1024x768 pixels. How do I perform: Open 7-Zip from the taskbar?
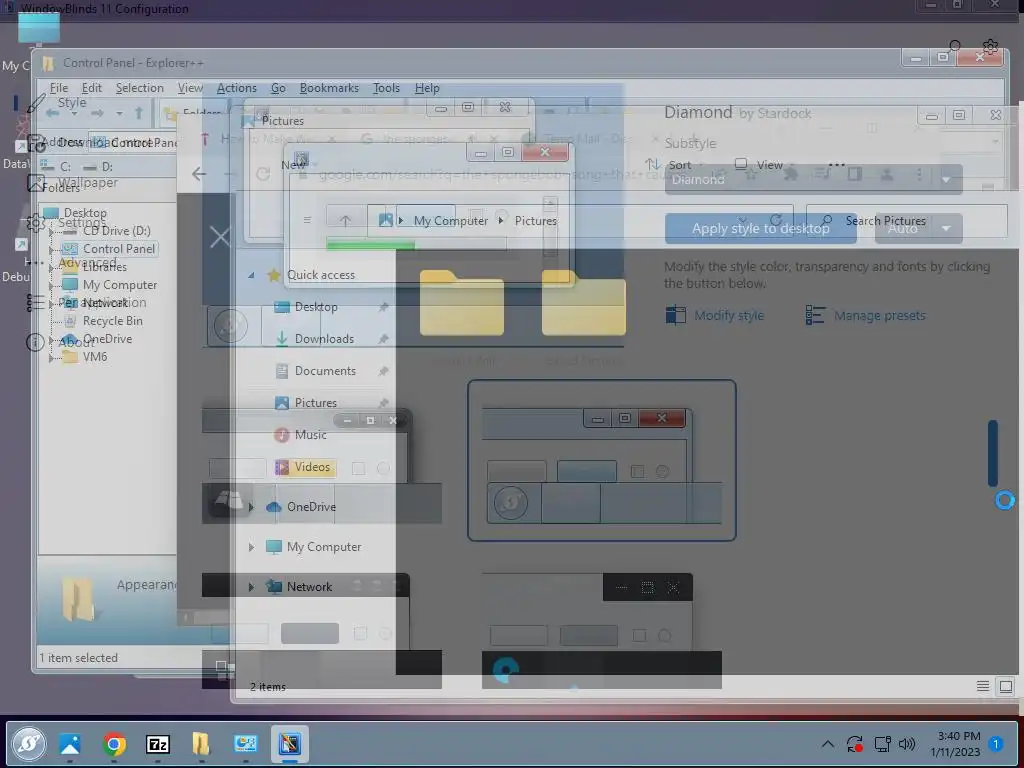click(157, 744)
